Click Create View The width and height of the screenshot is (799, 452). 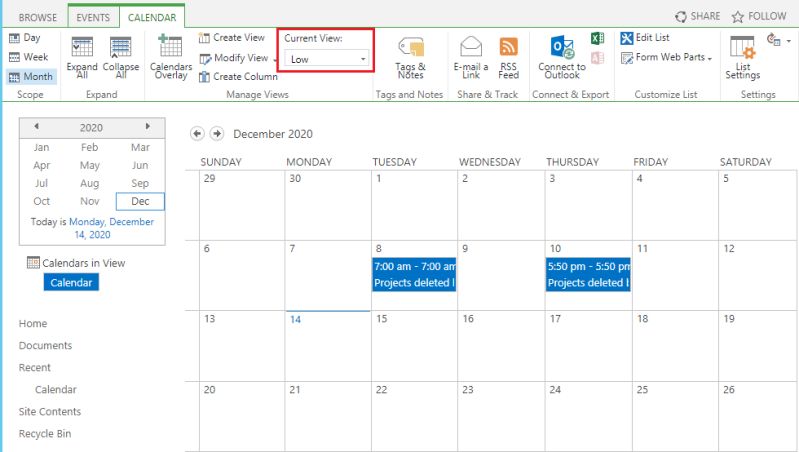pos(232,38)
